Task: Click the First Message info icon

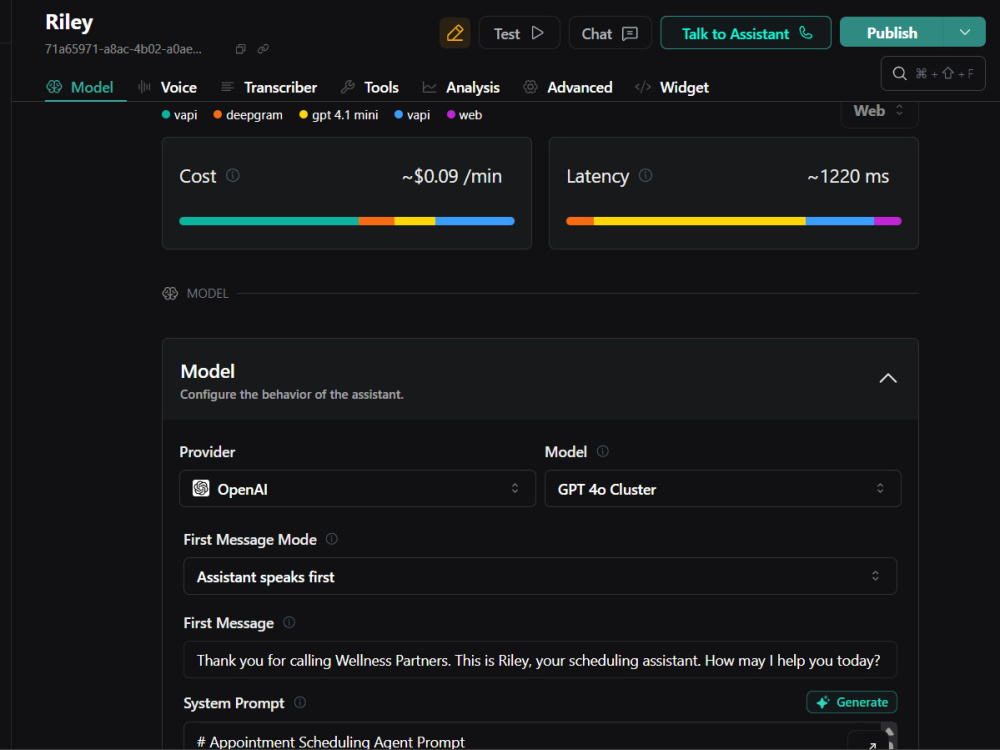Action: [x=289, y=622]
